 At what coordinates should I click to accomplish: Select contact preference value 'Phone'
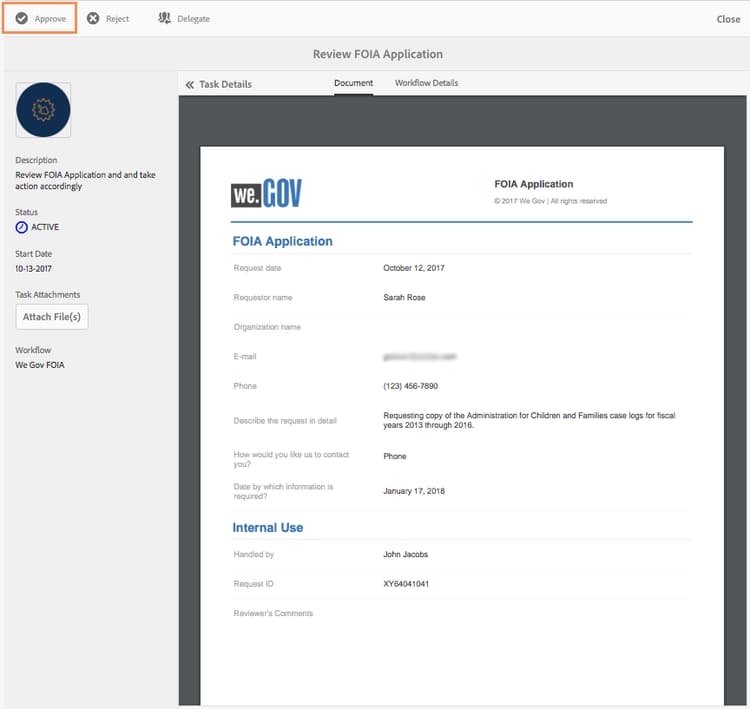[395, 456]
